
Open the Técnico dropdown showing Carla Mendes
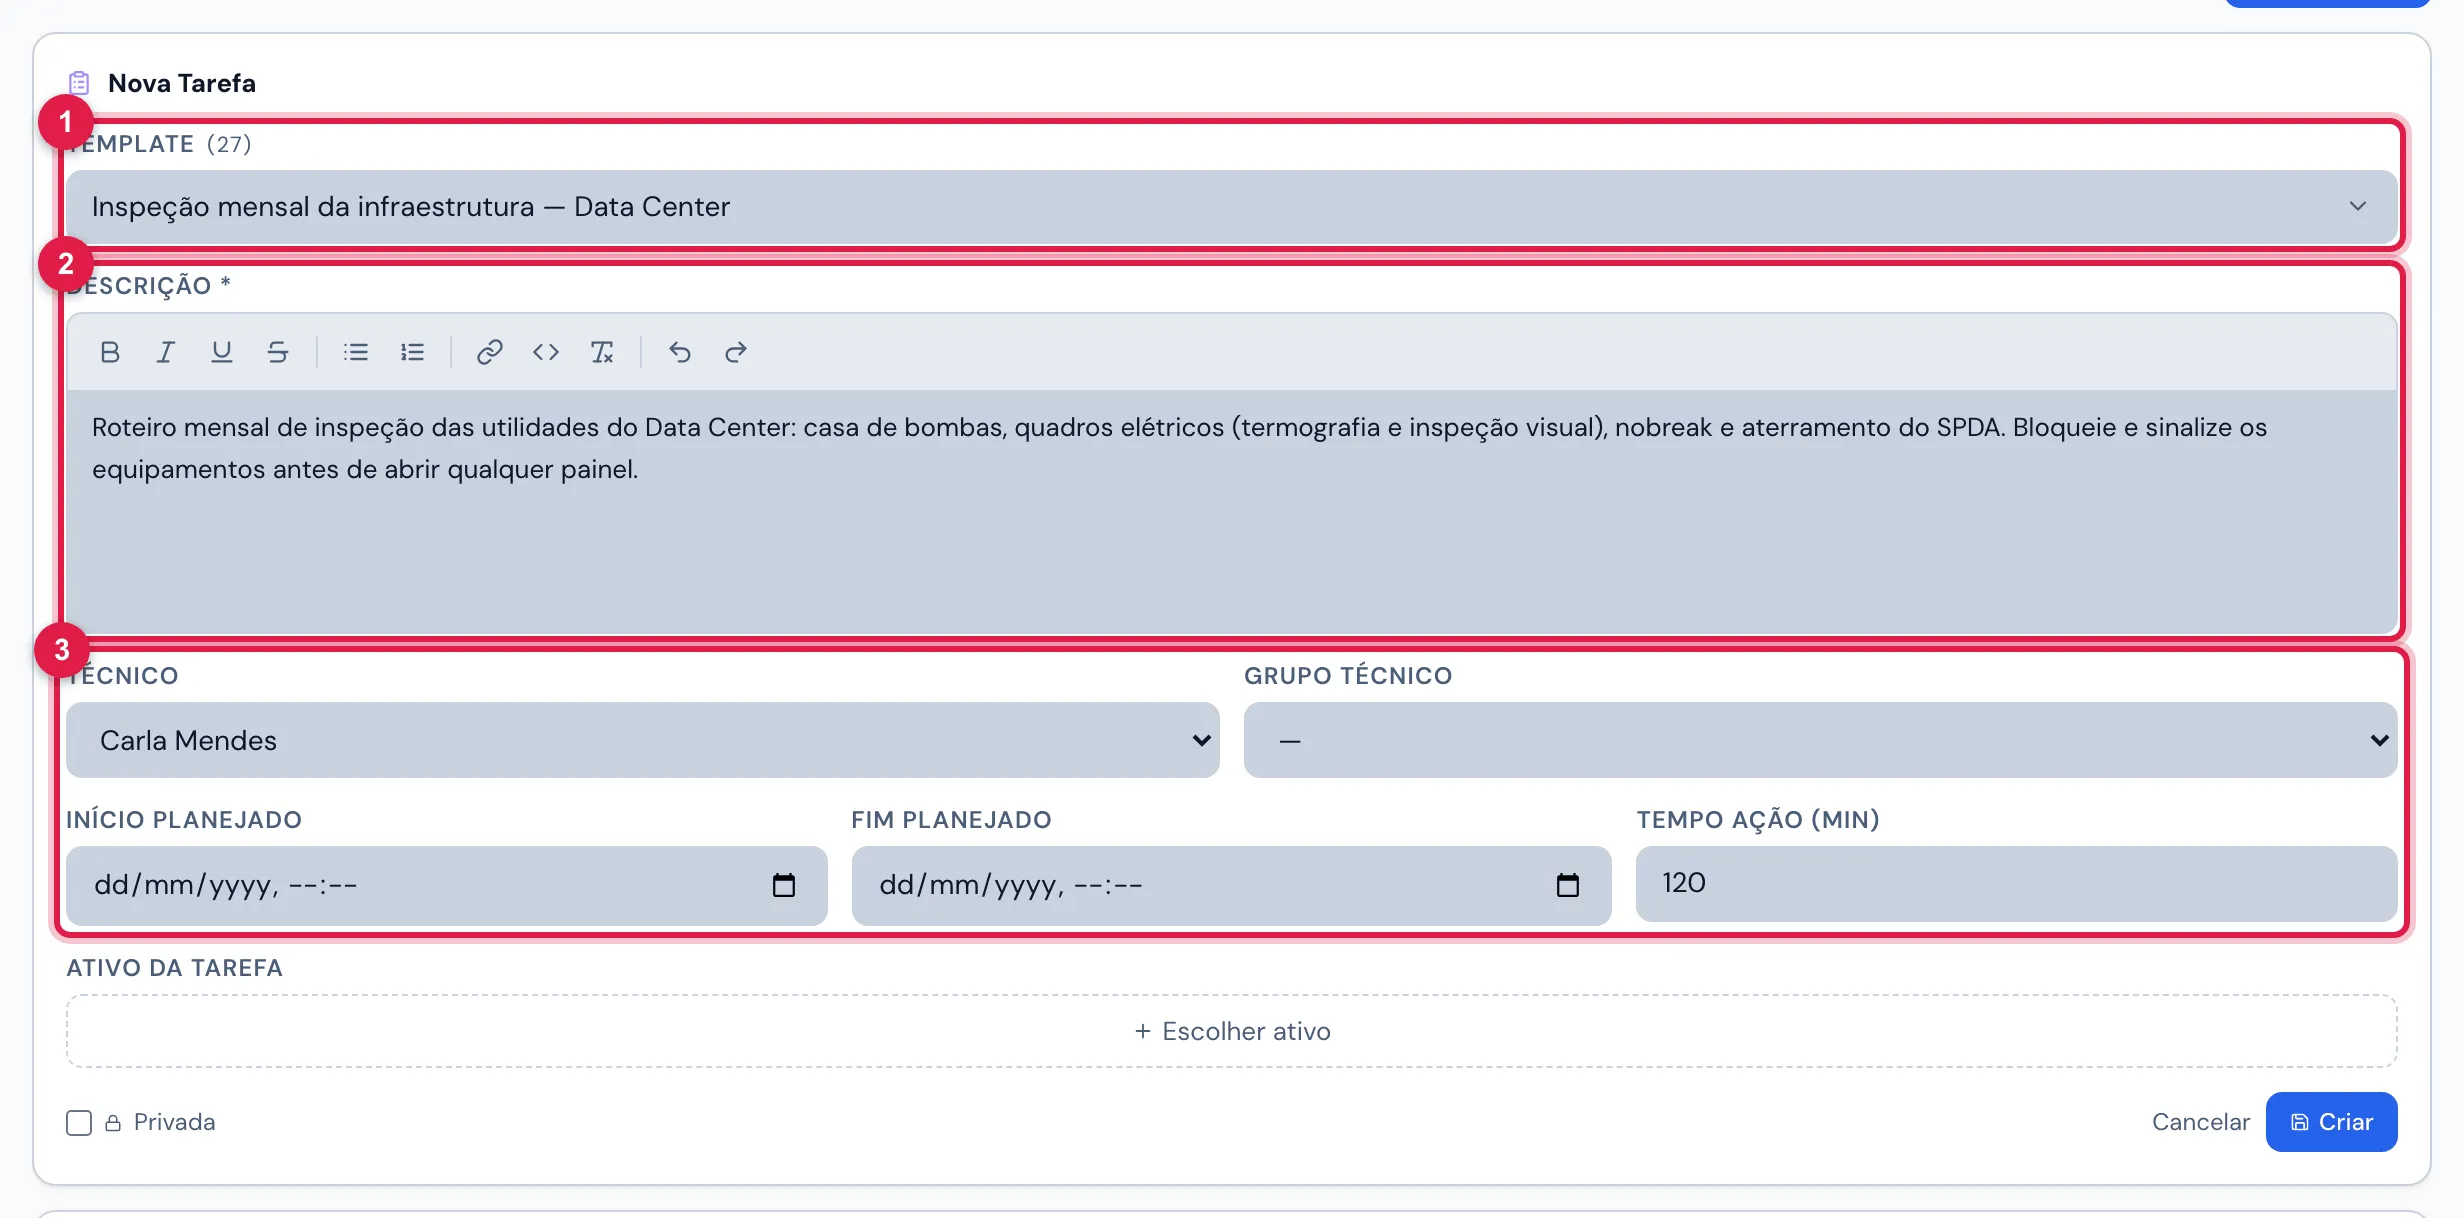tap(643, 740)
